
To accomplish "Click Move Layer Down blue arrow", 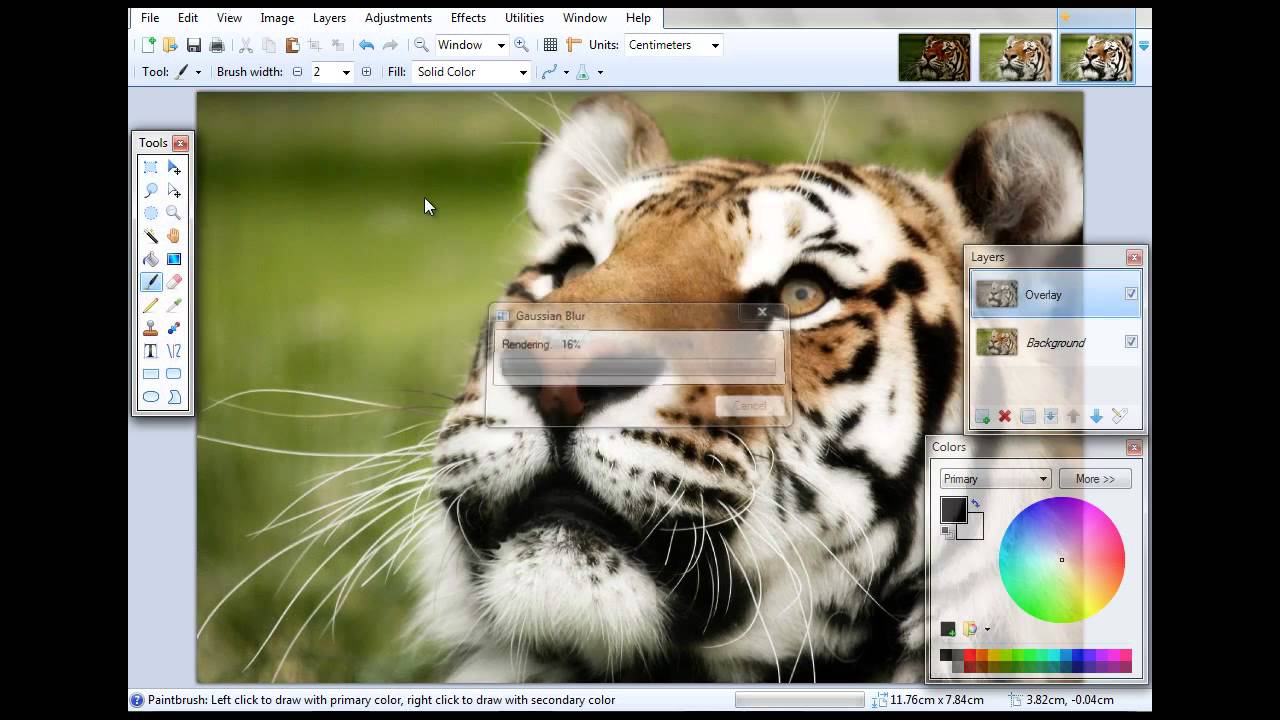I will 1096,416.
